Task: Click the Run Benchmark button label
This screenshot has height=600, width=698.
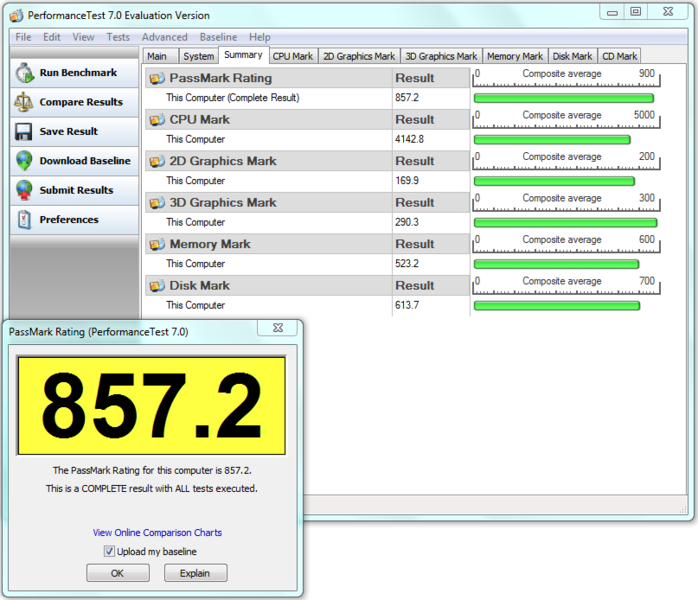Action: 78,73
